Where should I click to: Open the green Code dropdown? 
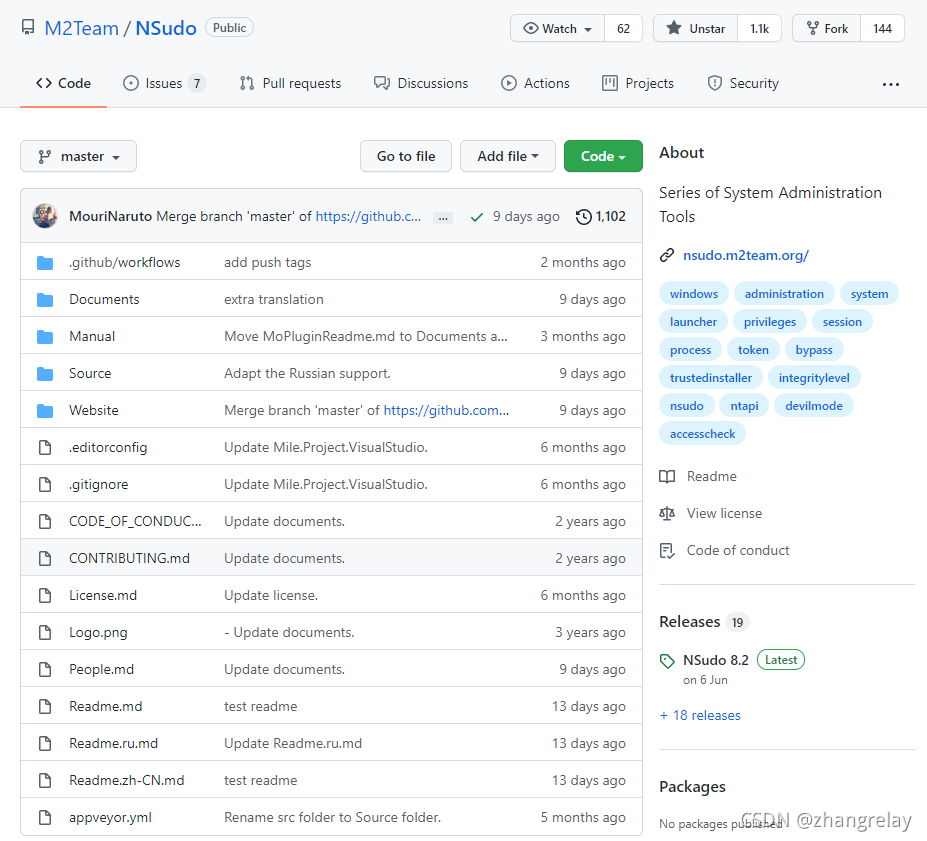(603, 157)
